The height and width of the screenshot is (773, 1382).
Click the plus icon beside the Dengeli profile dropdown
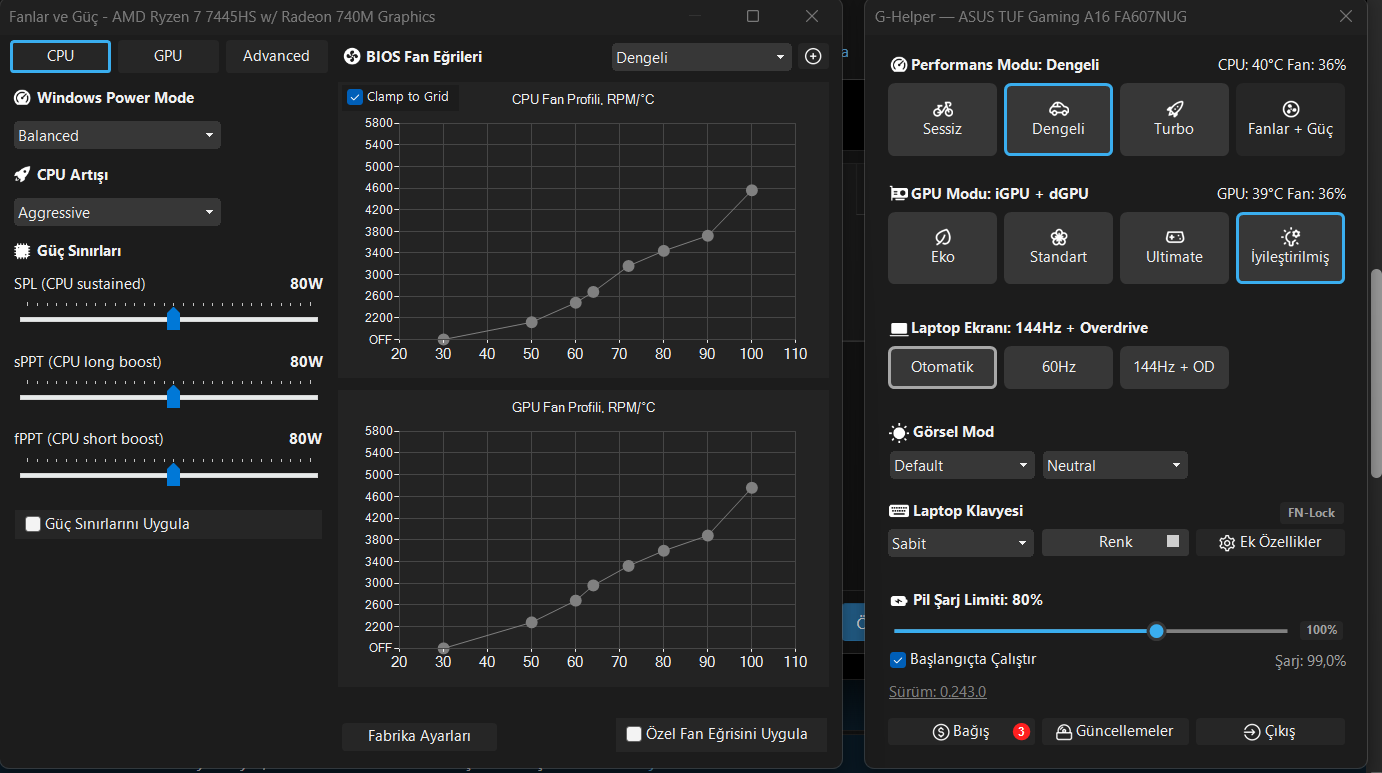pyautogui.click(x=813, y=57)
